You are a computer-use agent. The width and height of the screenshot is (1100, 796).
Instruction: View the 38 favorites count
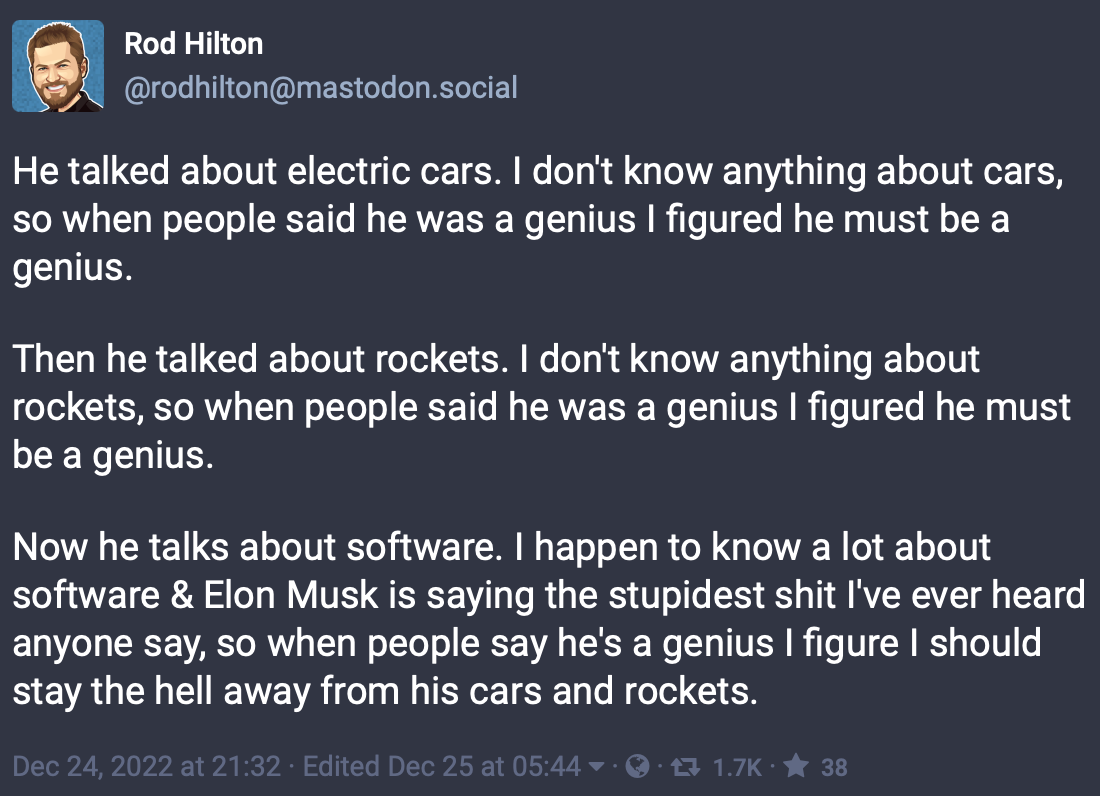833,767
